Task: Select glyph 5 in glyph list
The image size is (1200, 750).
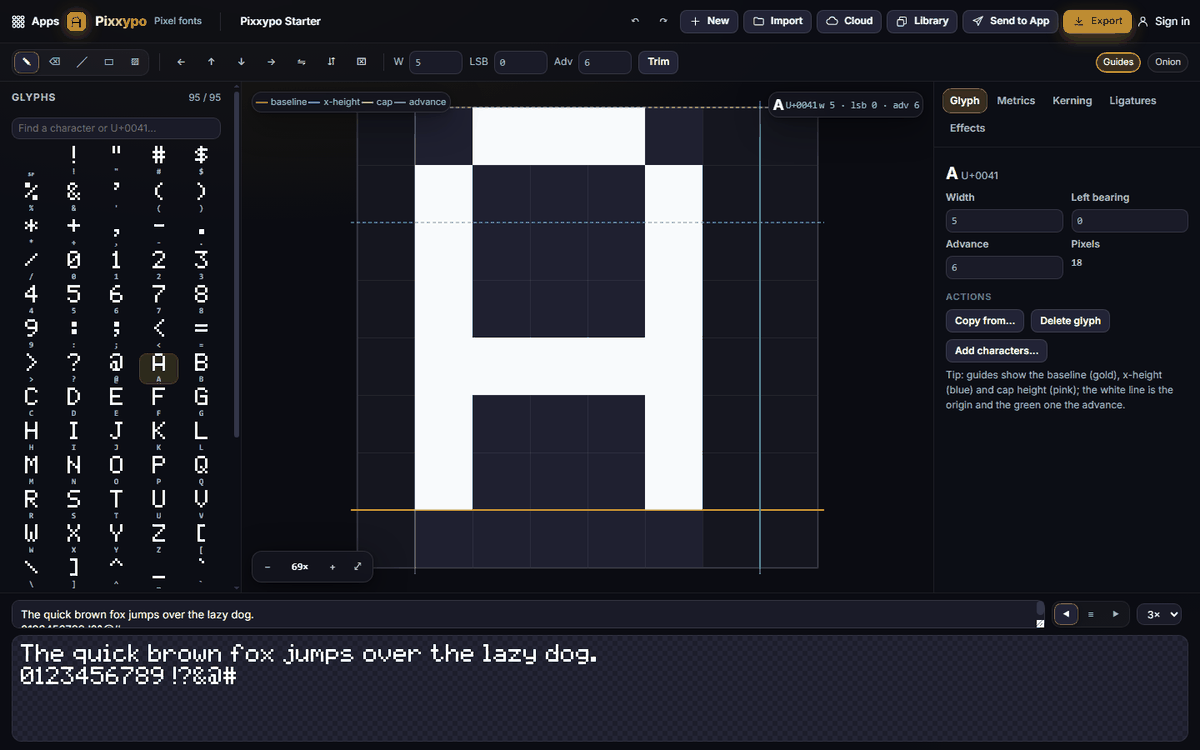Action: (x=73, y=298)
